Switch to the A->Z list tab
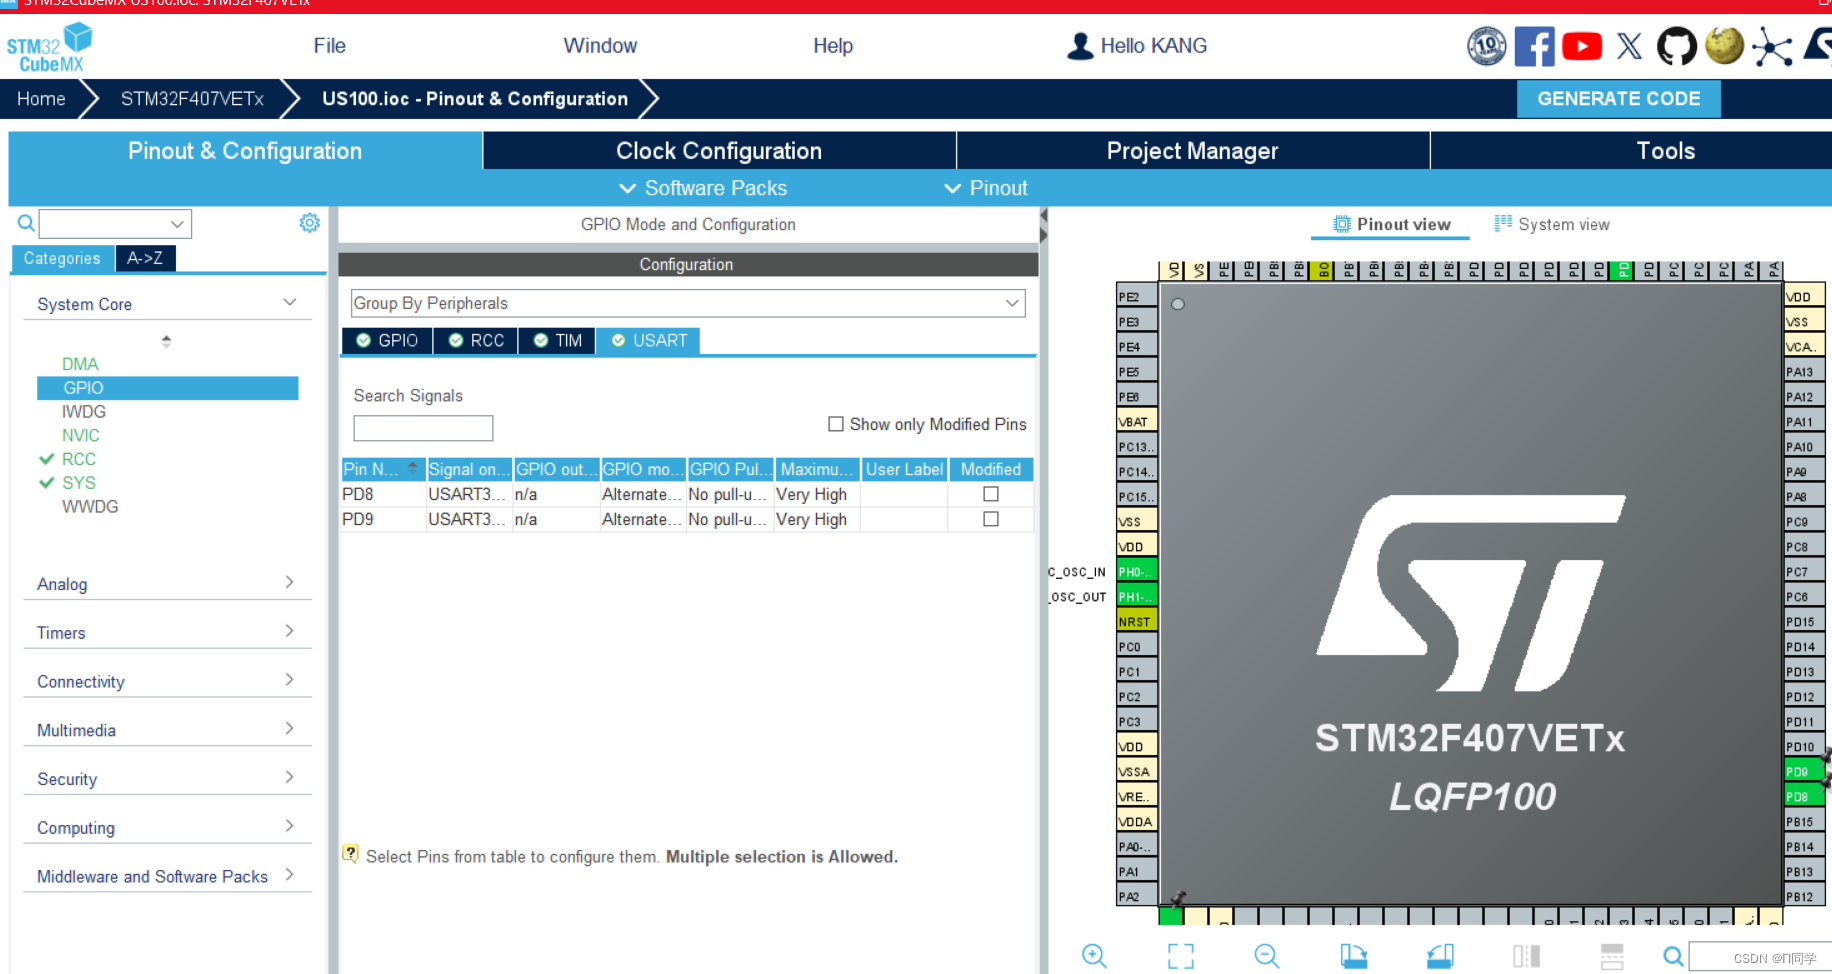Viewport: 1832px width, 974px height. [x=145, y=258]
